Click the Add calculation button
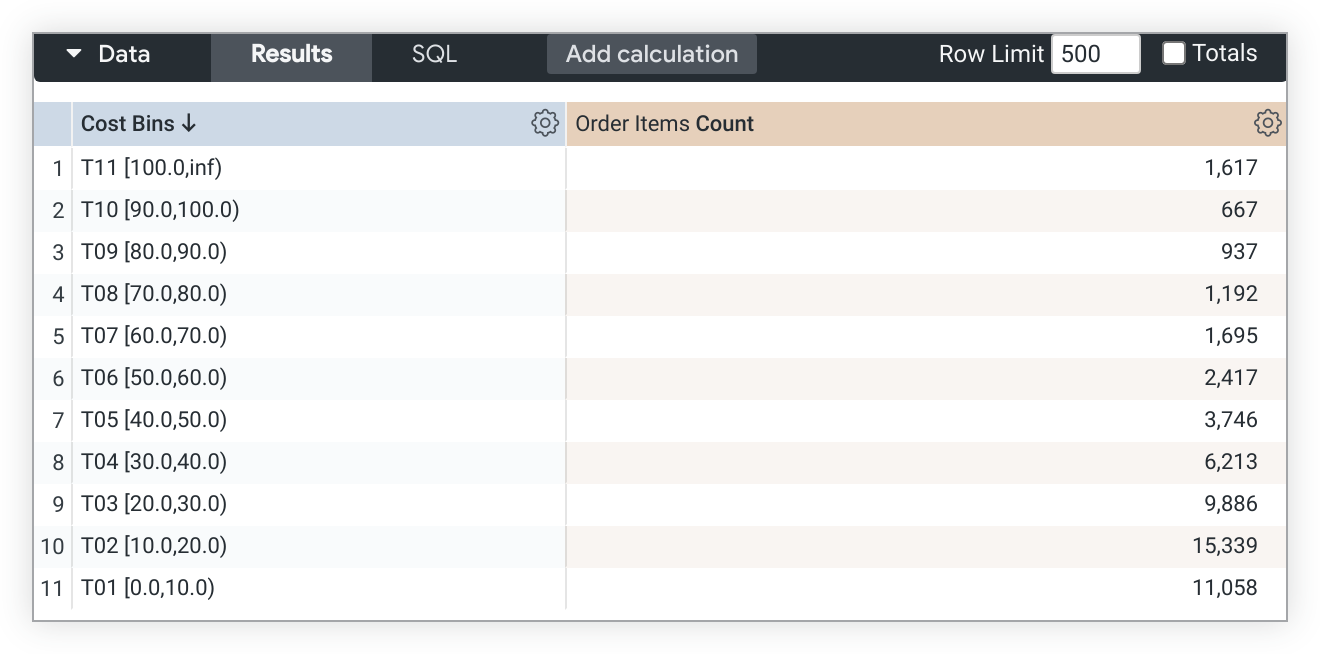Viewport: 1320px width, 654px height. click(x=651, y=54)
